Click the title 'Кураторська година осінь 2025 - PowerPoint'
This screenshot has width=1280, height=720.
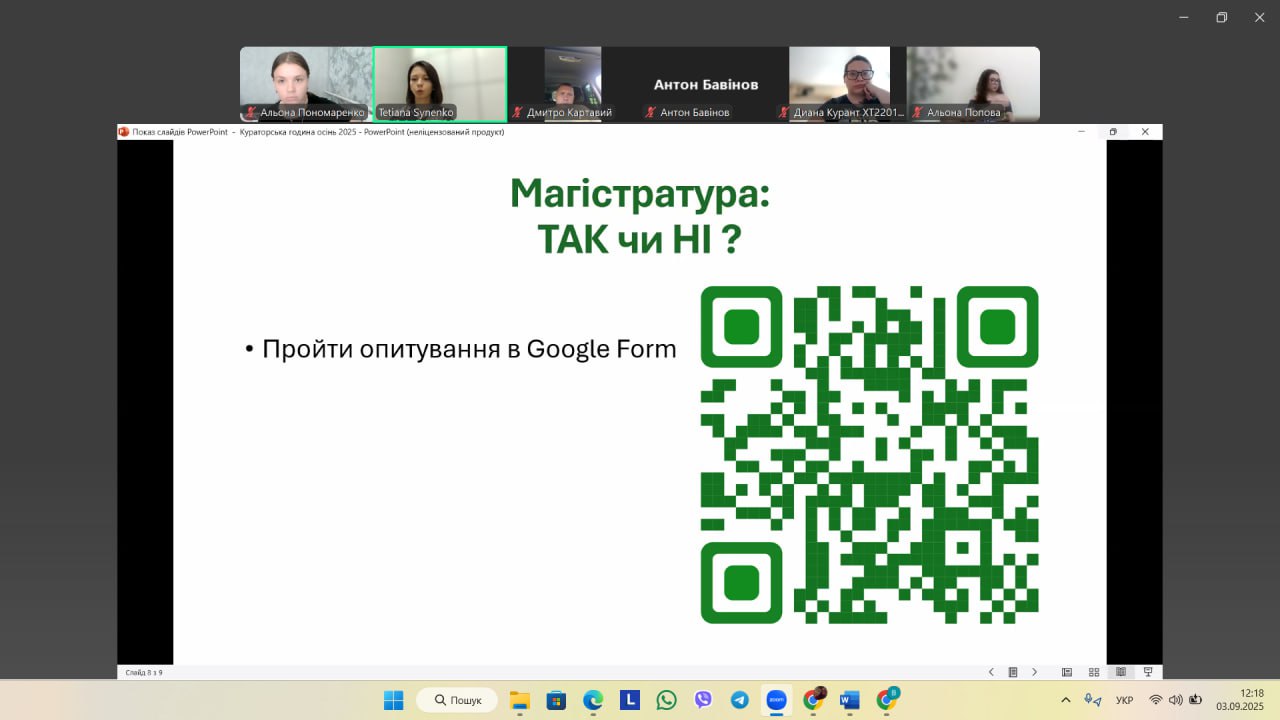tap(372, 132)
